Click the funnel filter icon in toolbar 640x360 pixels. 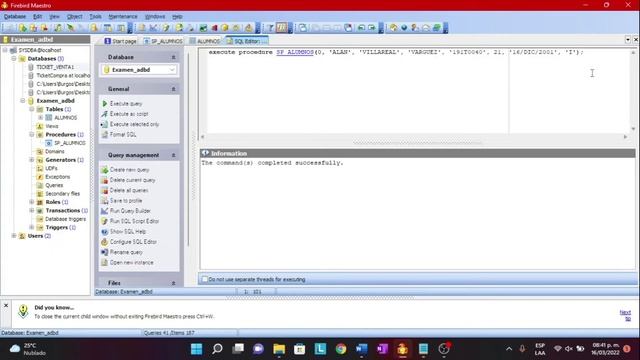point(270,28)
